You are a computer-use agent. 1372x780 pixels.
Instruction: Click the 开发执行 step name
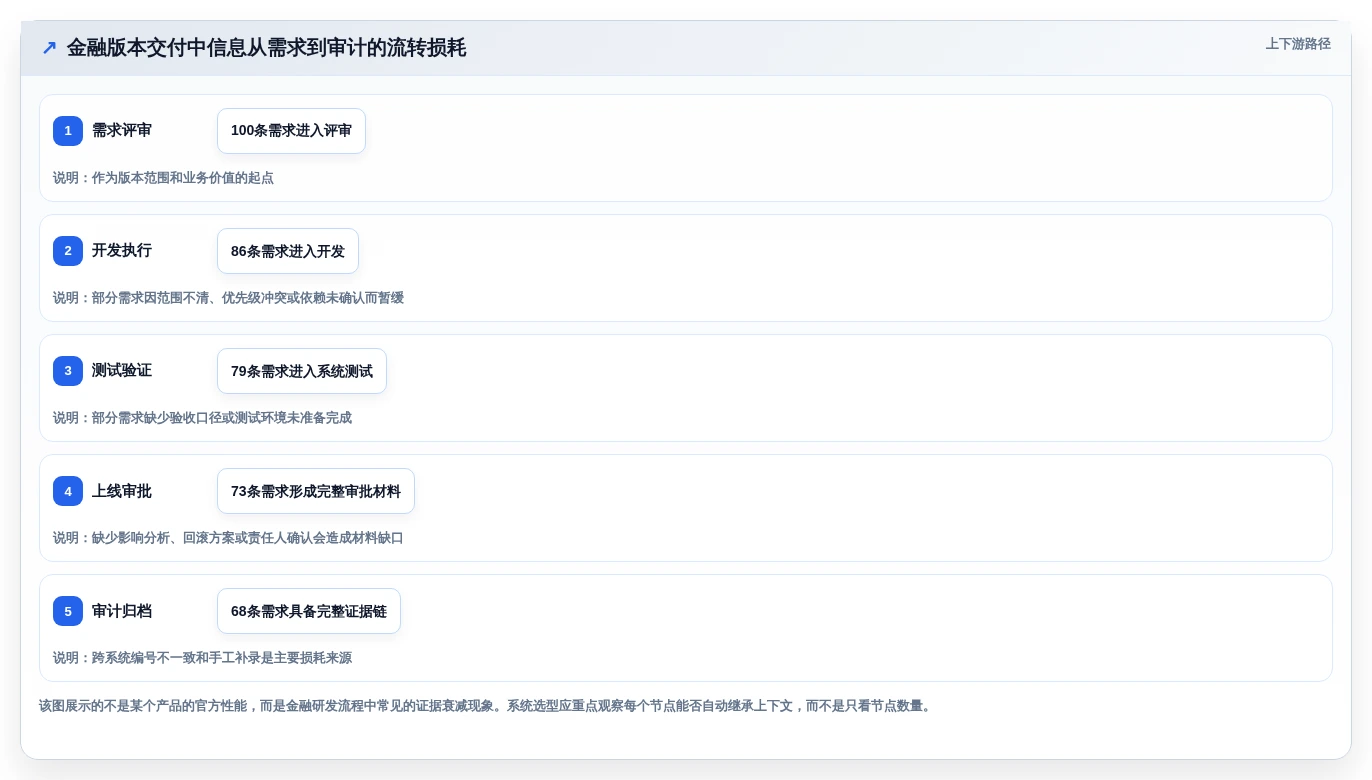point(122,251)
